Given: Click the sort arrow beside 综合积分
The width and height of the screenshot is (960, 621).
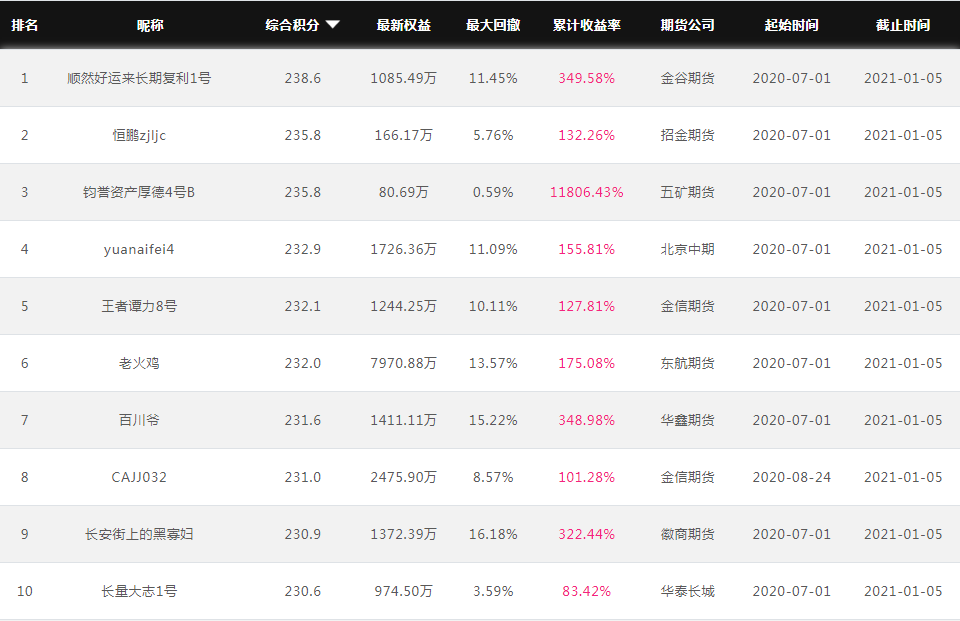Looking at the screenshot, I should click(332, 25).
